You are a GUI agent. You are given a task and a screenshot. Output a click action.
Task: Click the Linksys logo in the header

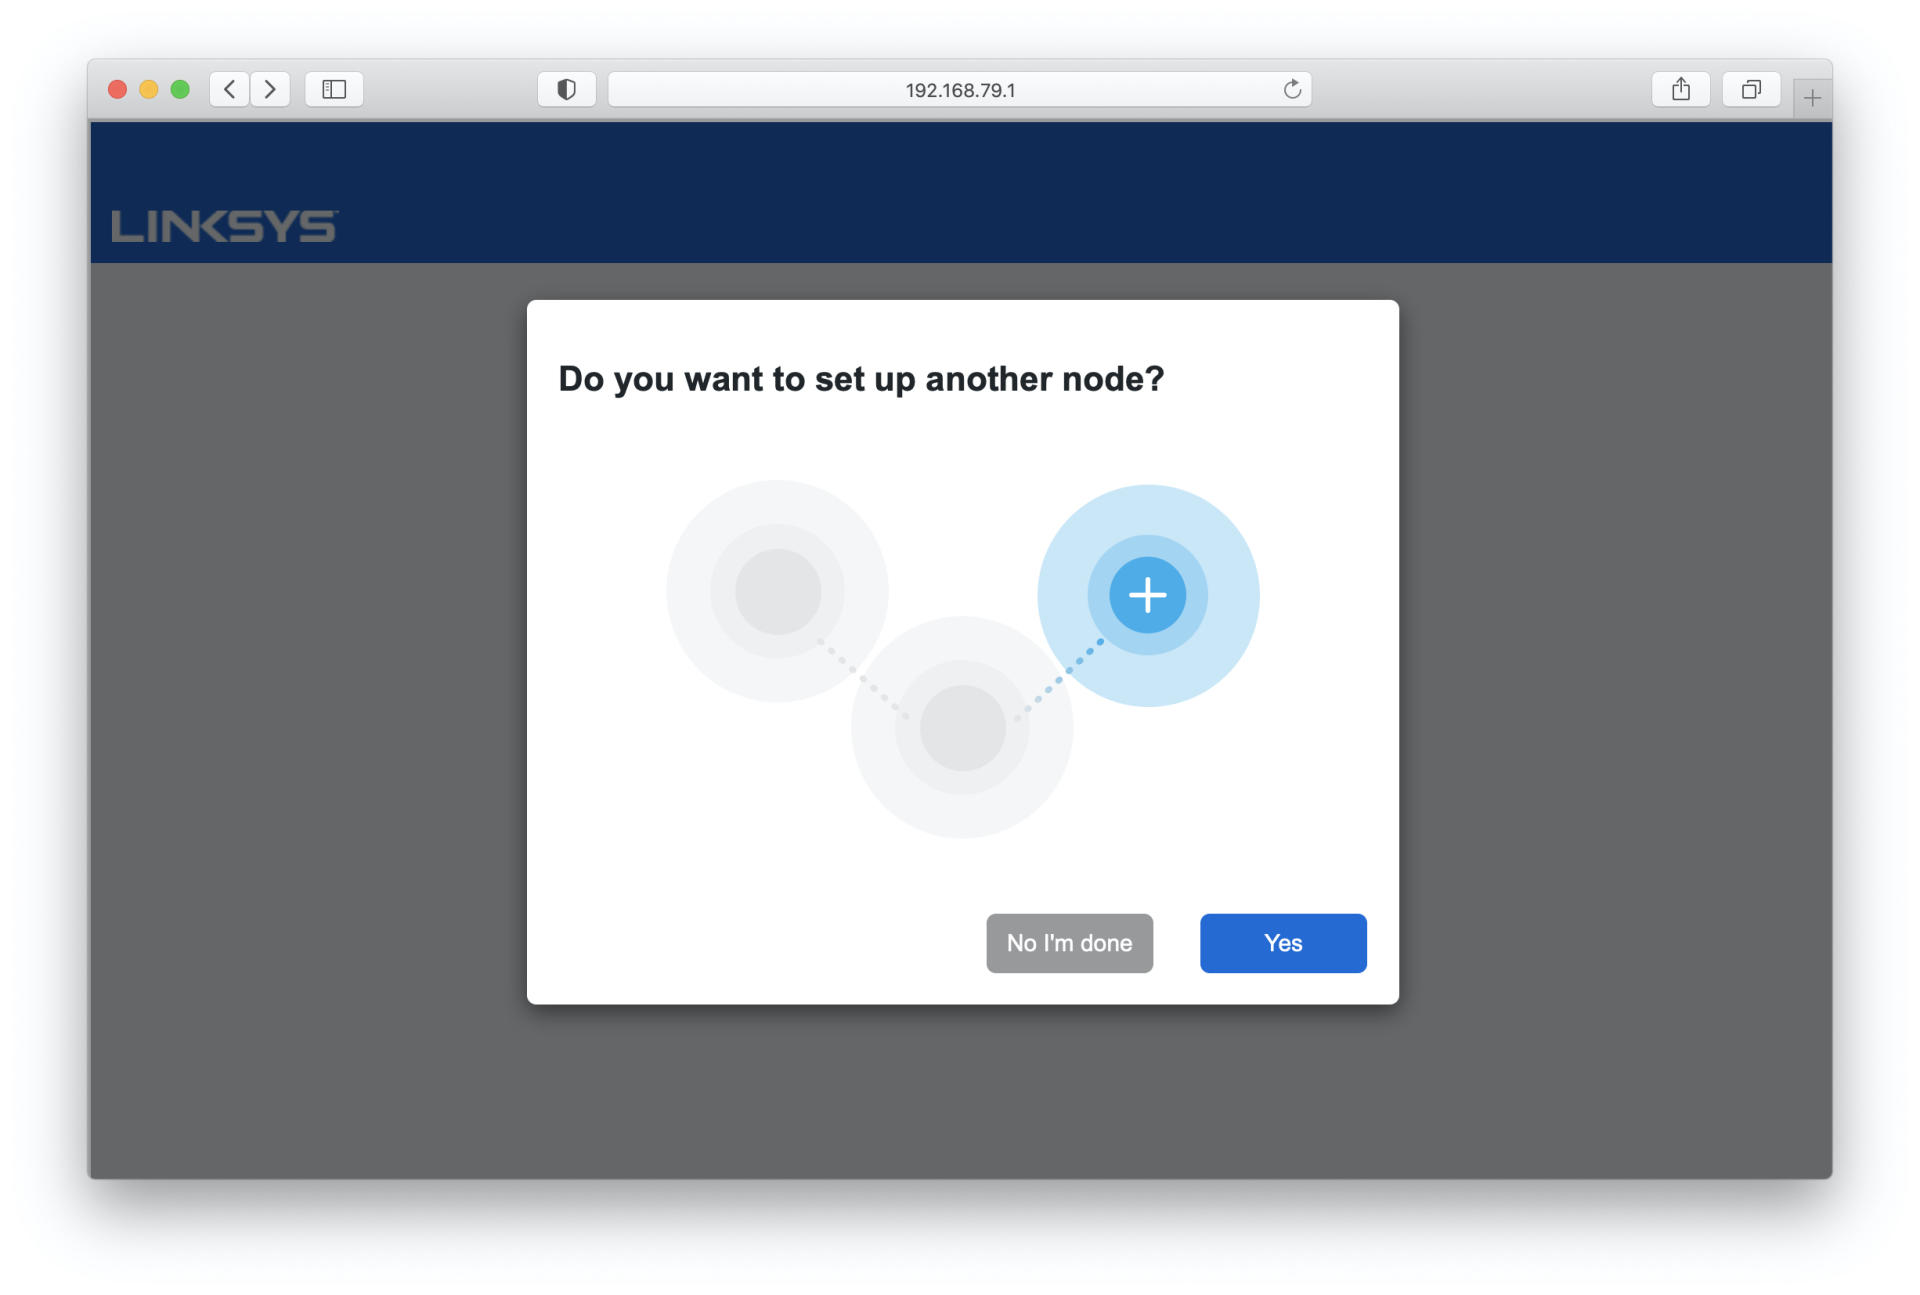[224, 226]
